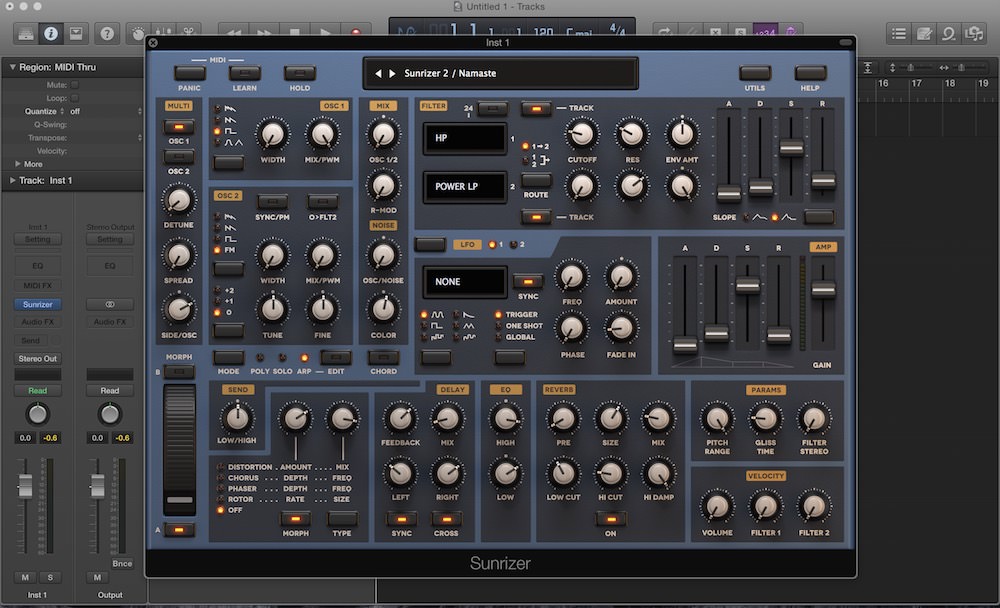Click the Inst 1 channel pan knob
Image resolution: width=1000 pixels, height=608 pixels.
(38, 415)
